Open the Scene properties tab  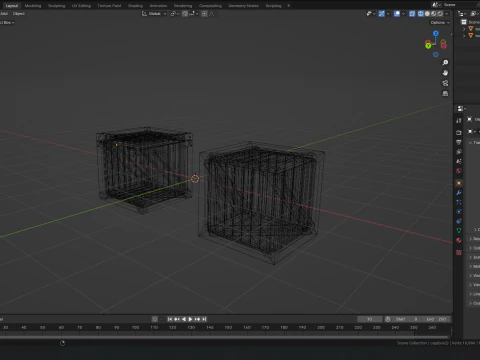[459, 161]
